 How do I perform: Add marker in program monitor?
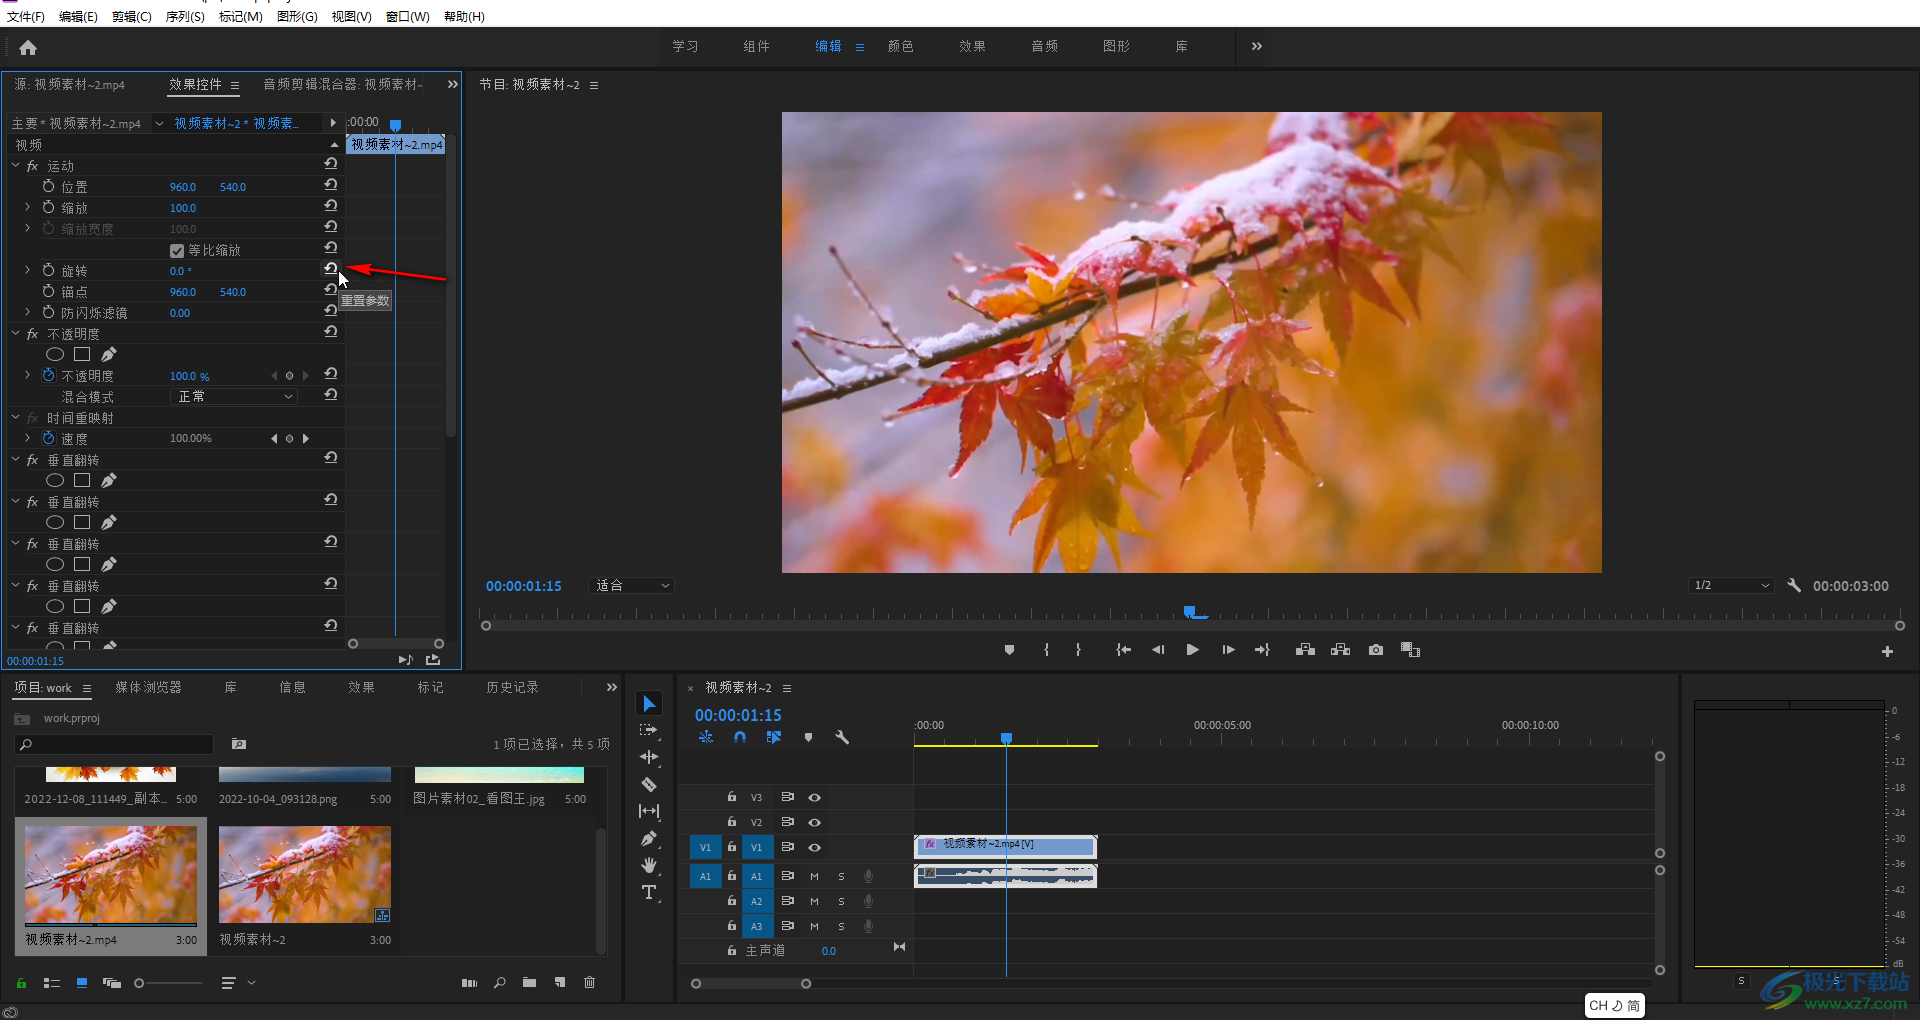1010,650
